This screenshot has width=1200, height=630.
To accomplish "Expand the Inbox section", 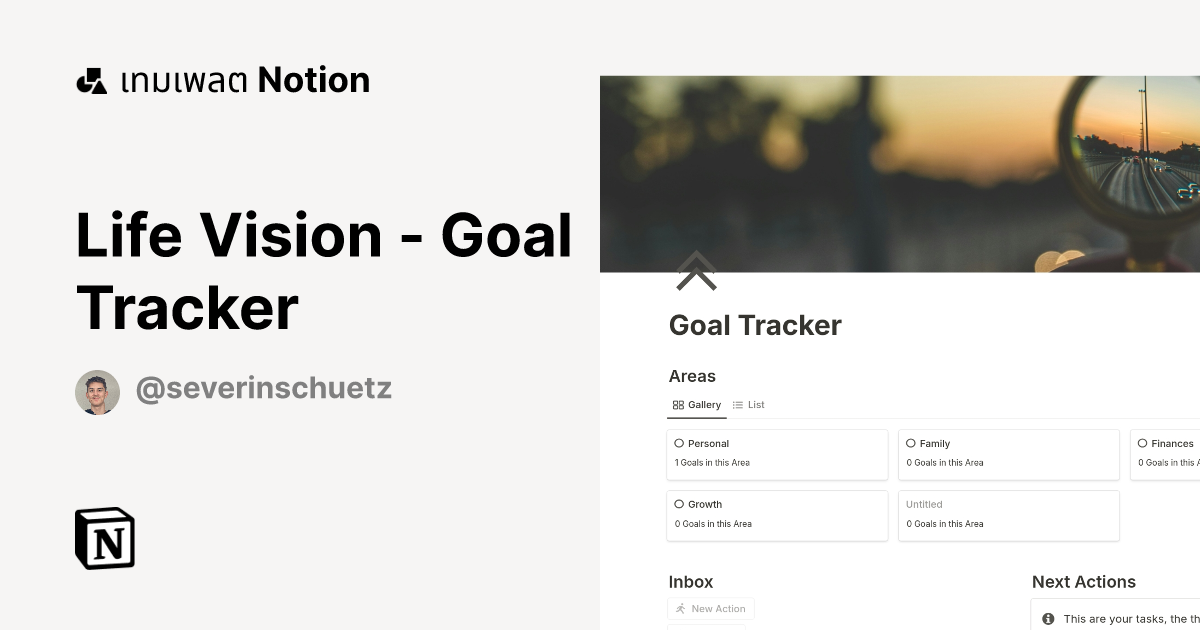I will tap(690, 582).
